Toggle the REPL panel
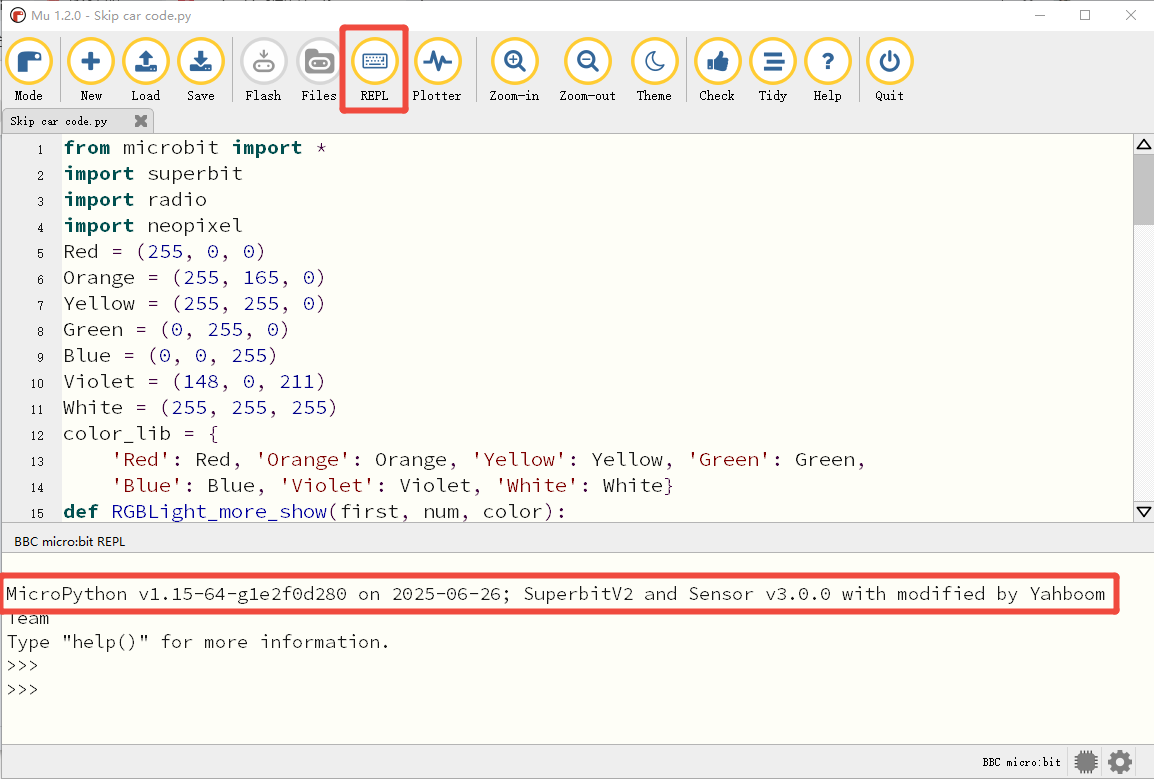1154x779 pixels. coord(375,70)
